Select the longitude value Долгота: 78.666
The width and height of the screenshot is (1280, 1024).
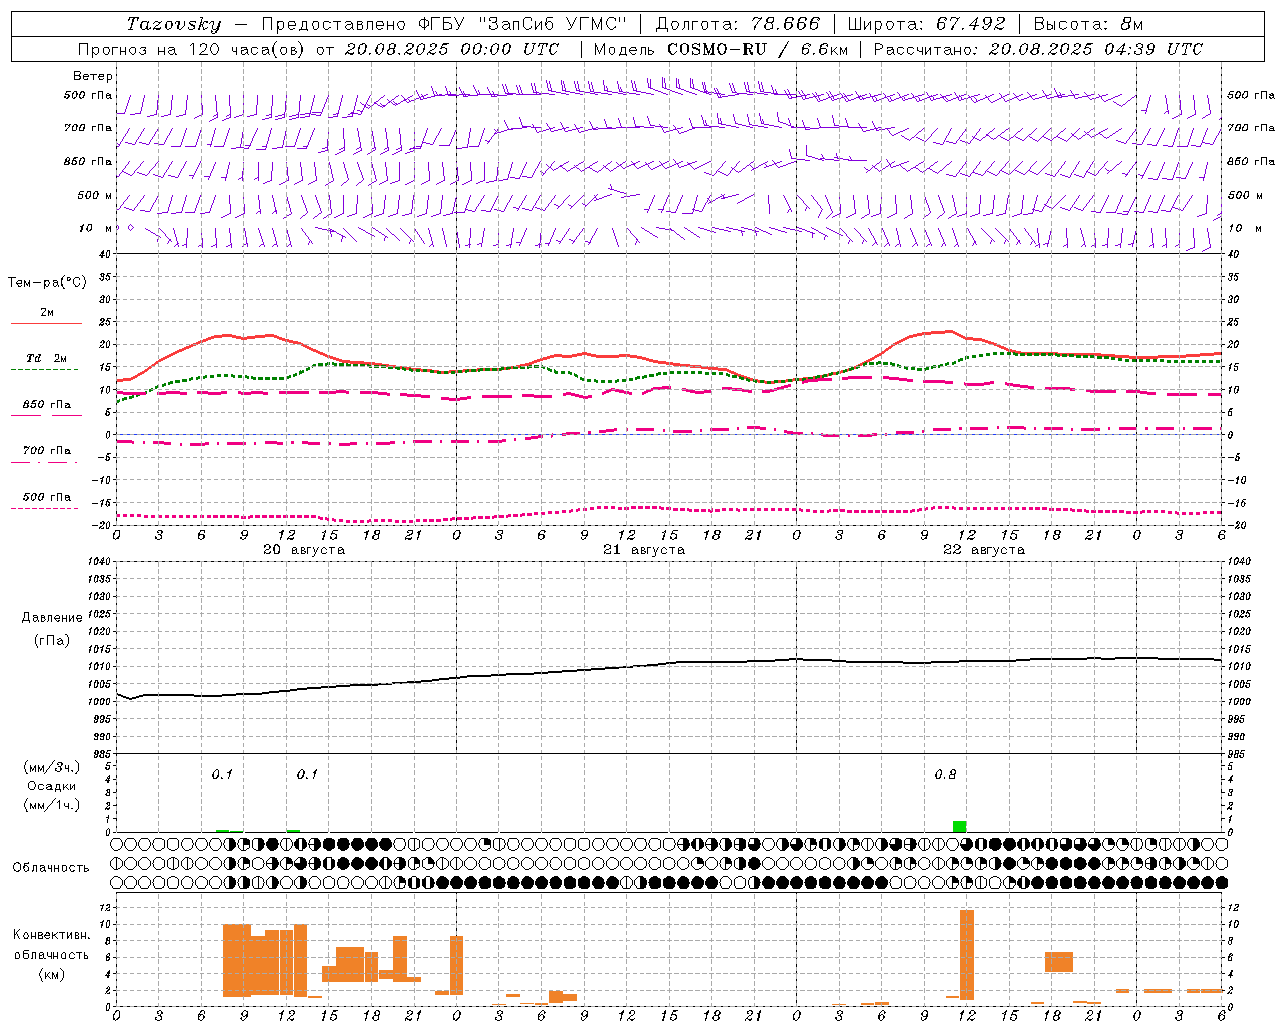click(737, 24)
